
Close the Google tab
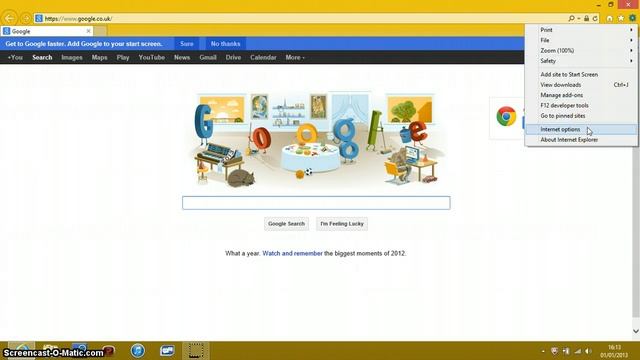[89, 31]
